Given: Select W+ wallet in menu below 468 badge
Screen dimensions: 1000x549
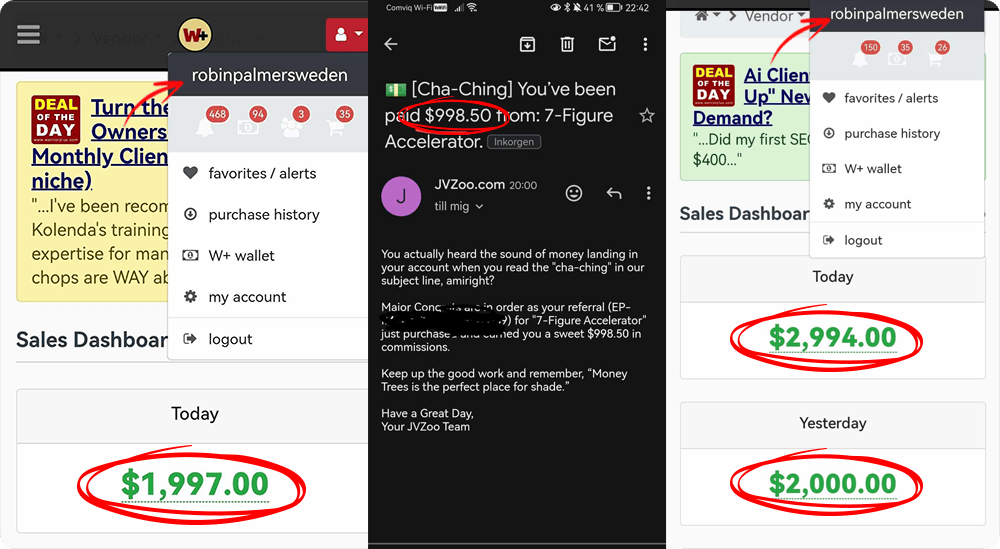Looking at the screenshot, I should [241, 256].
